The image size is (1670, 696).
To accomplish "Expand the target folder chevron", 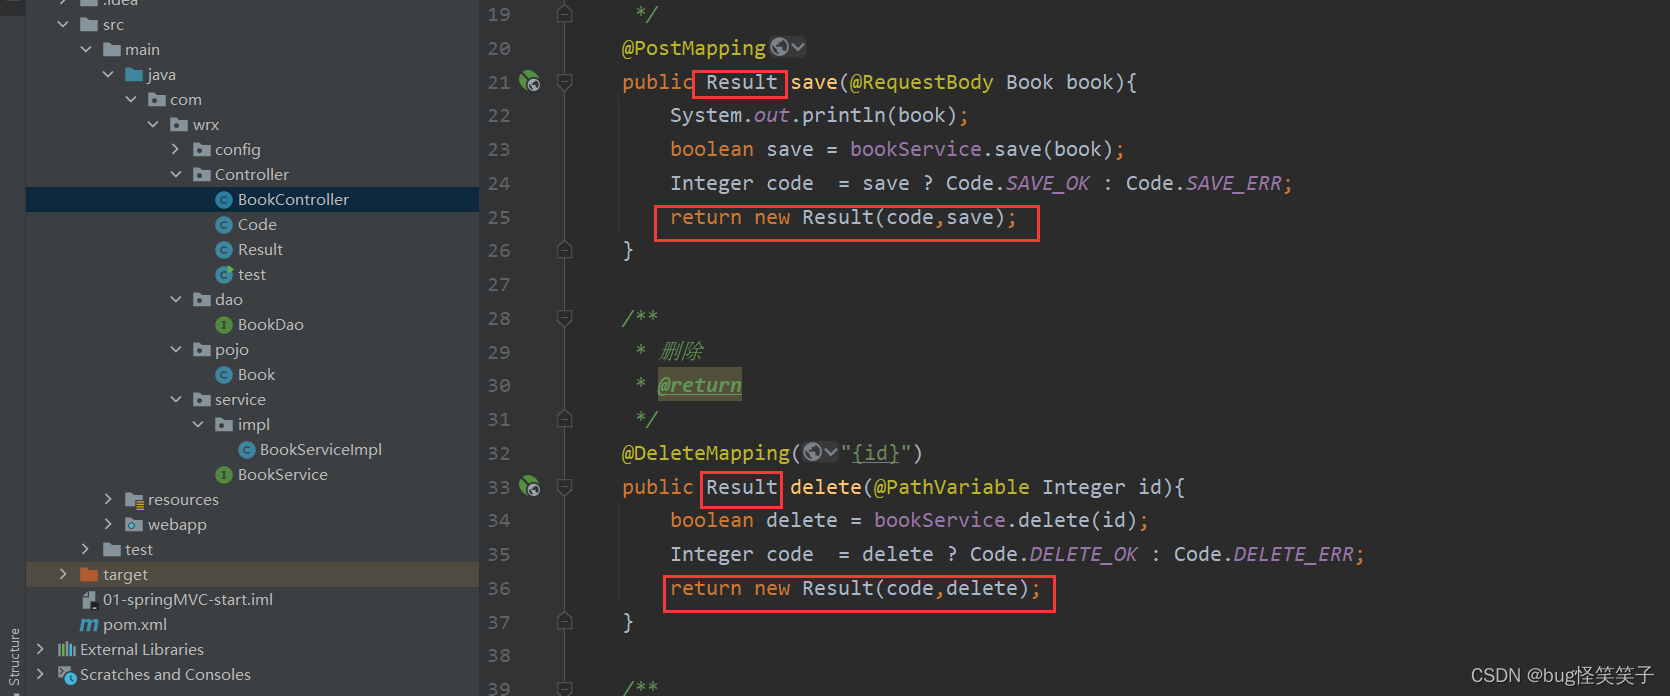I will point(64,574).
